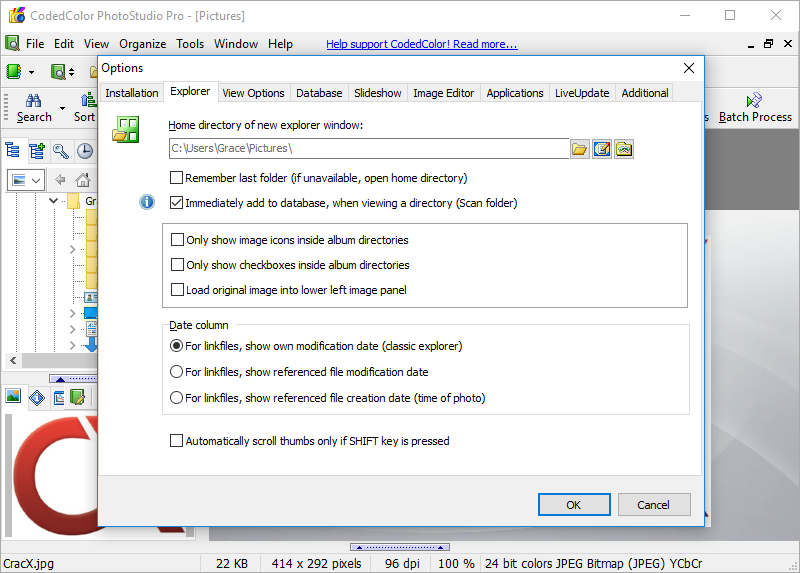Click the home icon in folder panel
Viewport: 800px width, 573px height.
(83, 180)
